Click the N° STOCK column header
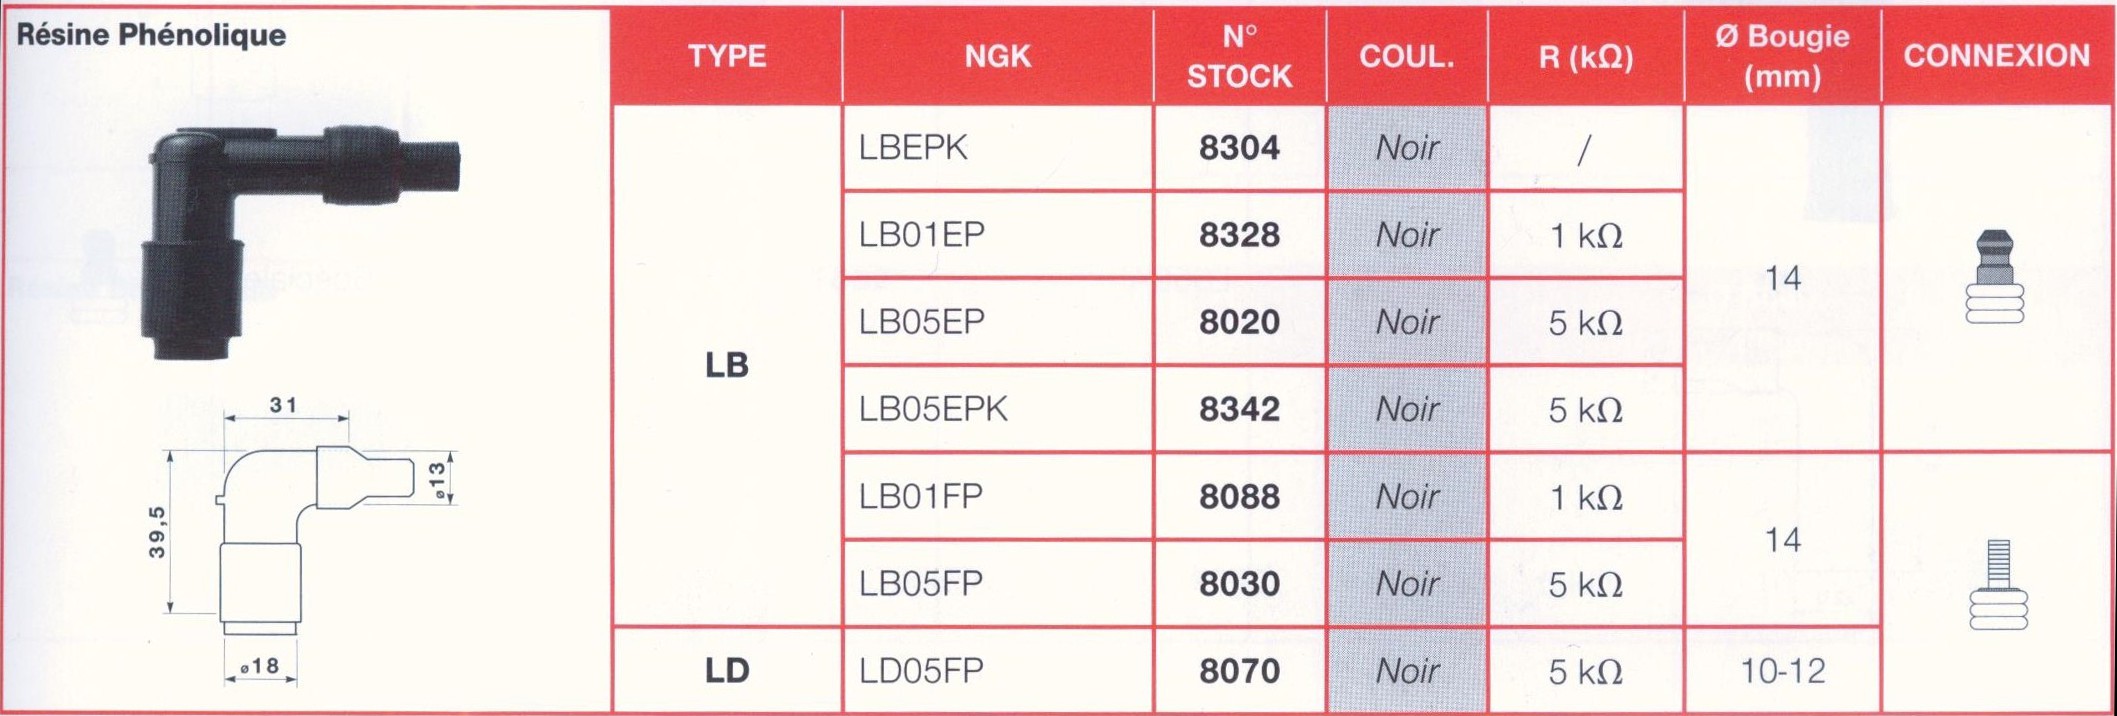The image size is (2117, 716). pos(1239,56)
